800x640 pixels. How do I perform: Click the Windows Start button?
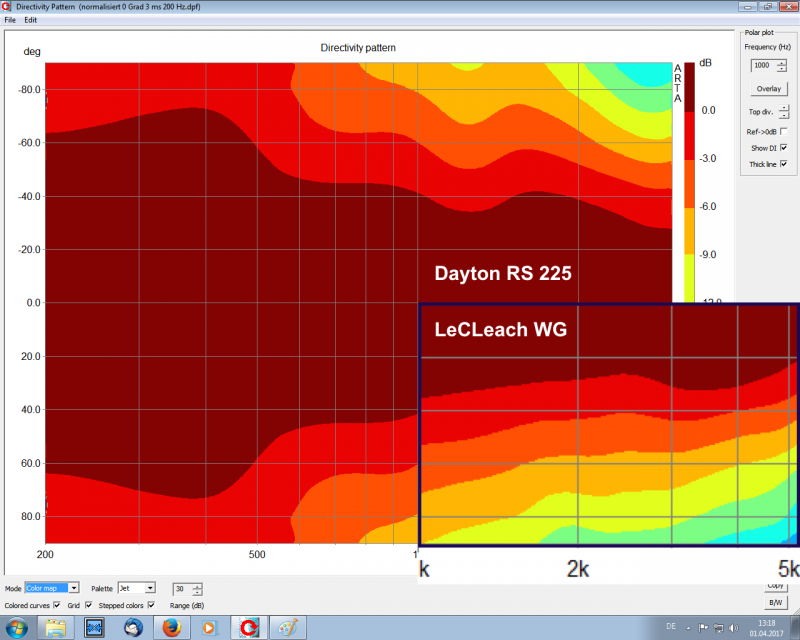click(x=18, y=627)
